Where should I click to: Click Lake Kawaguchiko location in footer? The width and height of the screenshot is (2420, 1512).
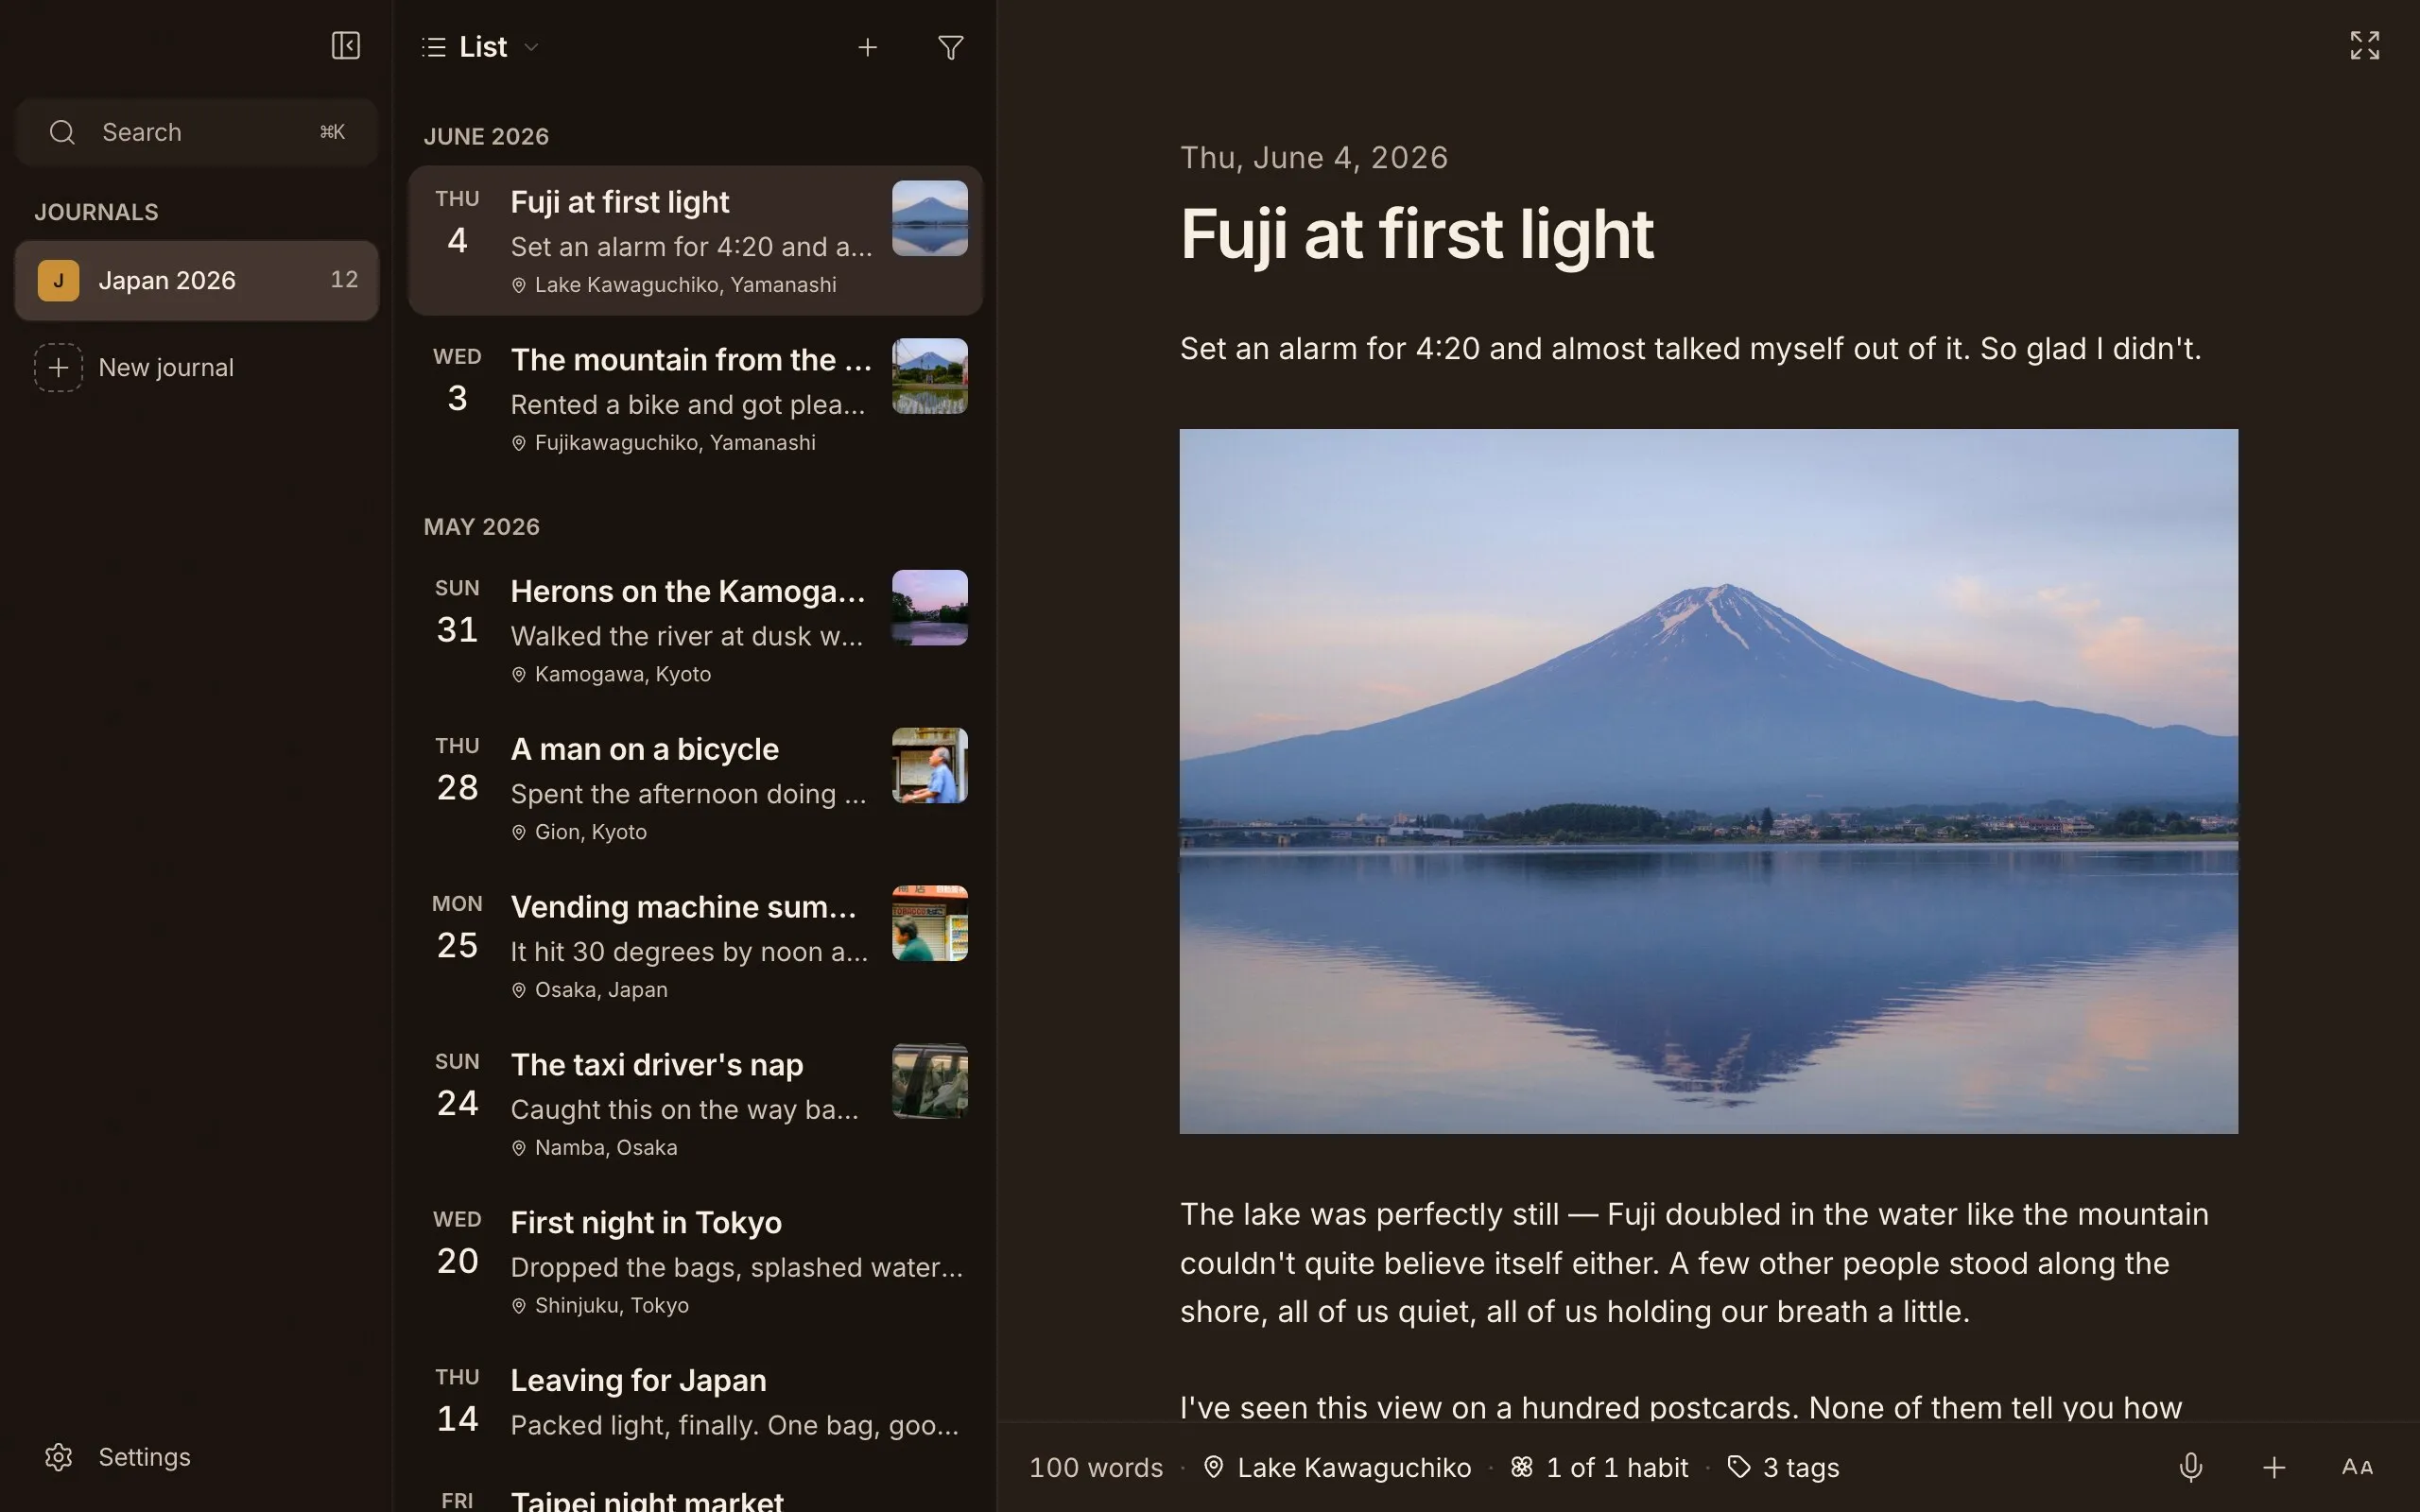(1337, 1467)
